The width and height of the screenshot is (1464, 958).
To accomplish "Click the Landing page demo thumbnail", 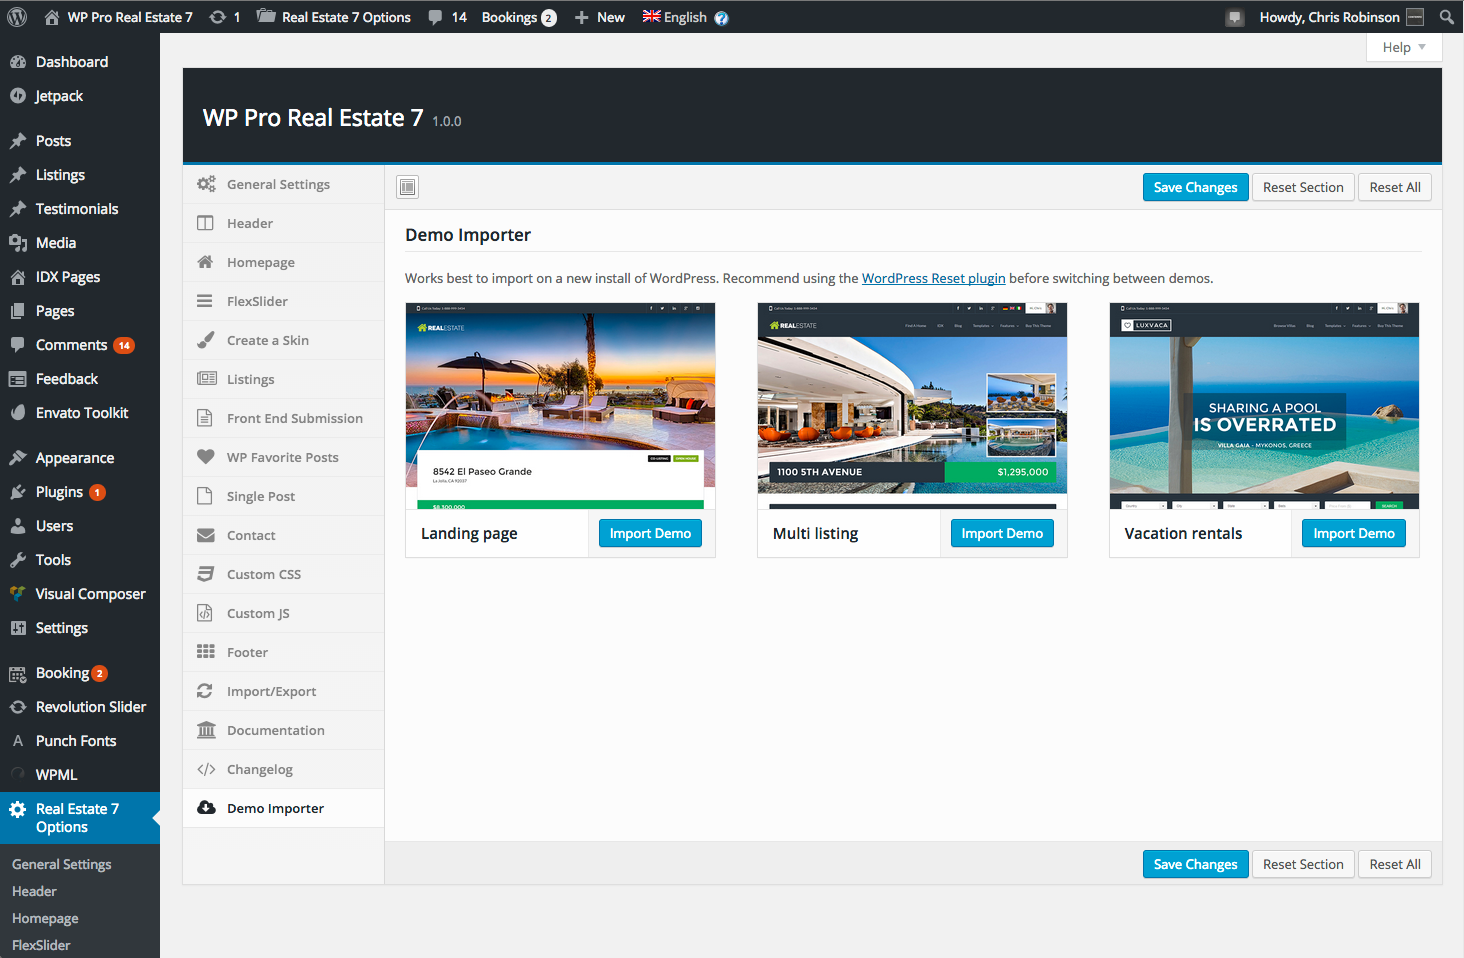I will pos(560,406).
